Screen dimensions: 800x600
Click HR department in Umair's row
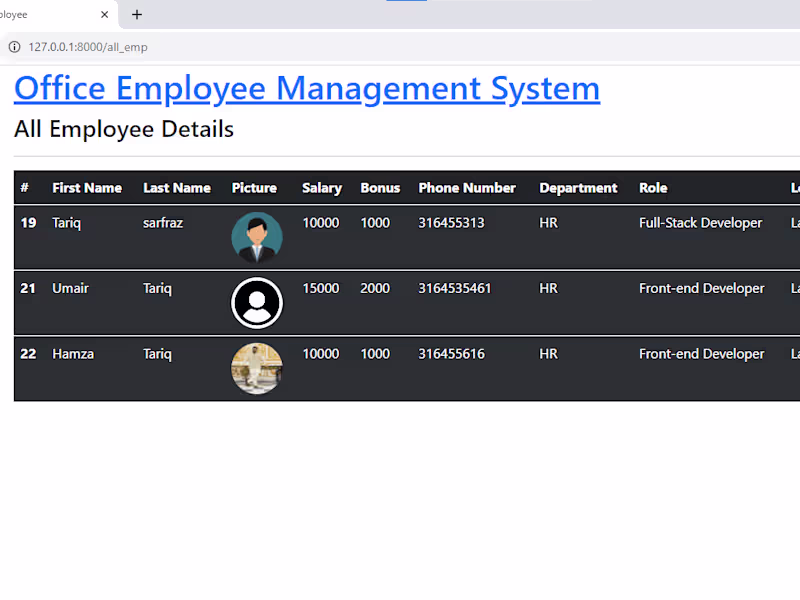click(548, 288)
